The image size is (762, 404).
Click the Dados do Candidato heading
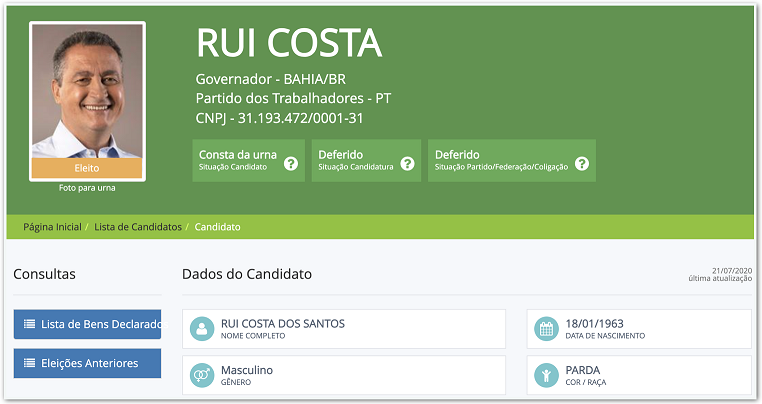[247, 274]
